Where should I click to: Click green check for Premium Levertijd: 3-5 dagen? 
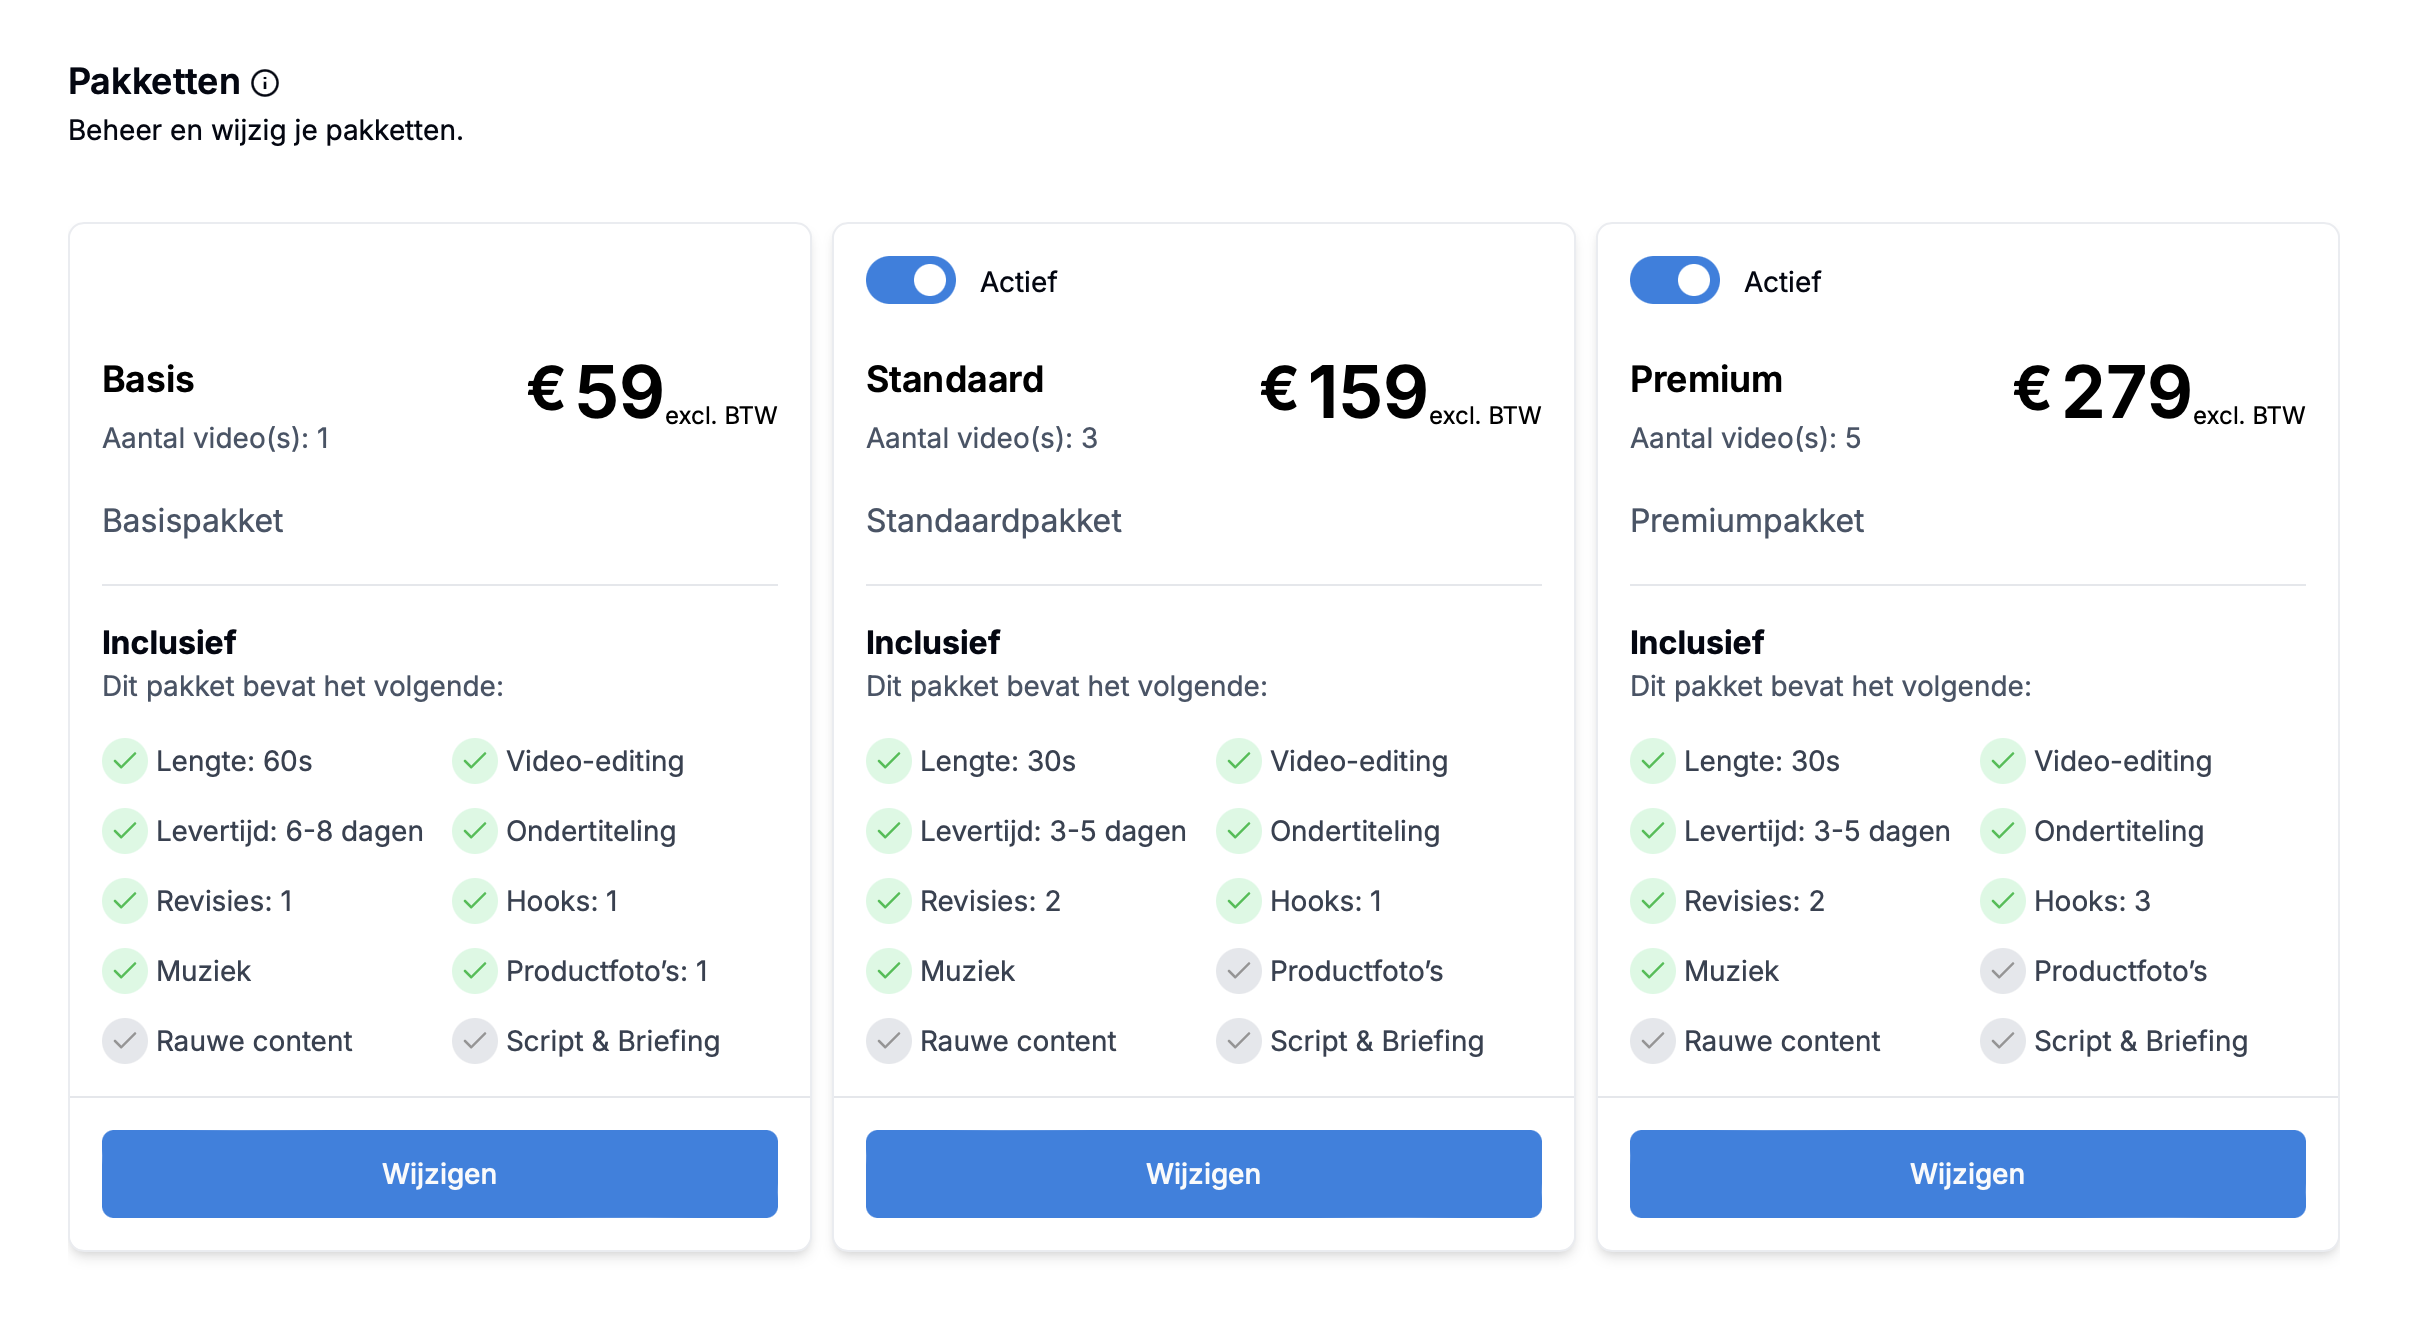pos(1653,831)
